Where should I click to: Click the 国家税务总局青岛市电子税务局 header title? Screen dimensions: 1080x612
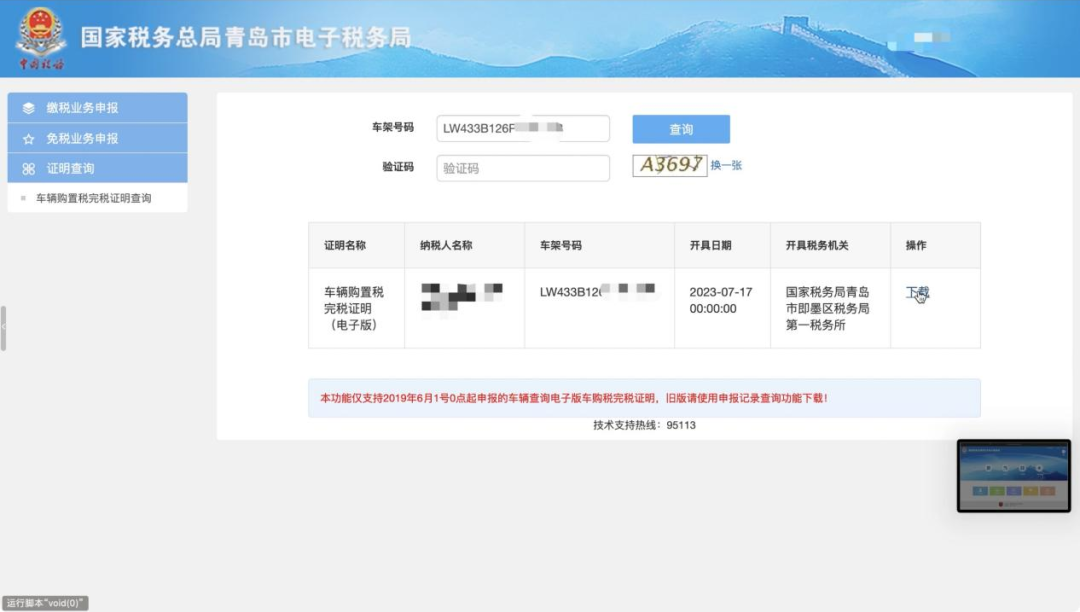click(x=246, y=38)
